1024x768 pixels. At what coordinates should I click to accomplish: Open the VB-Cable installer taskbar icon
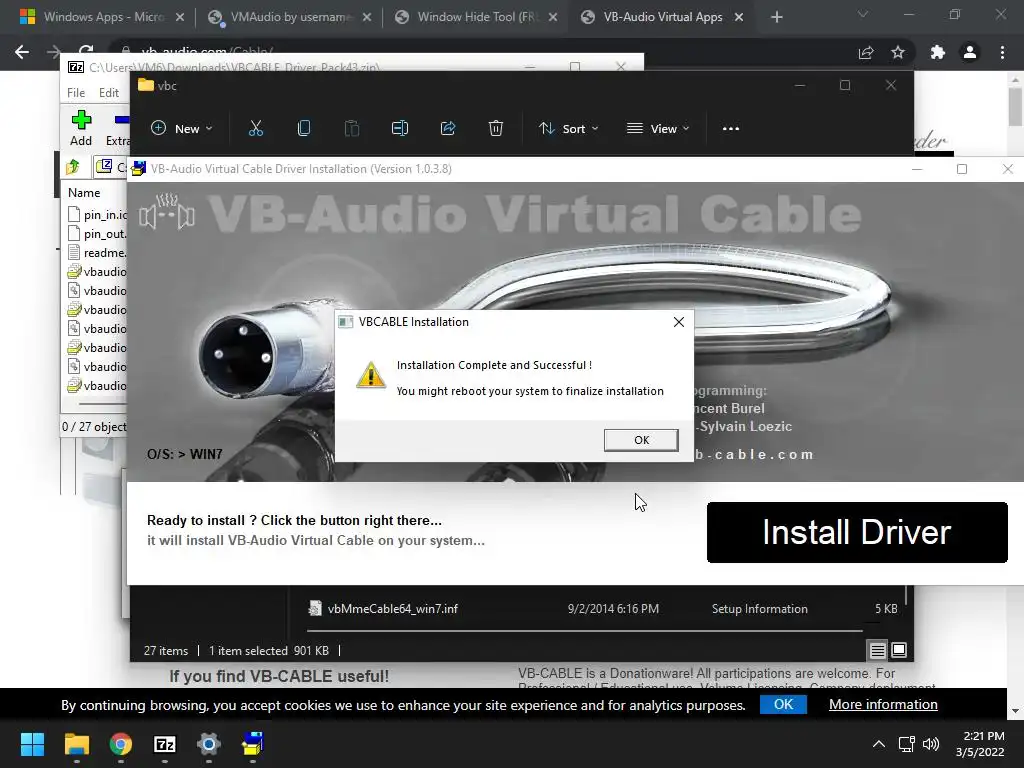[253, 744]
